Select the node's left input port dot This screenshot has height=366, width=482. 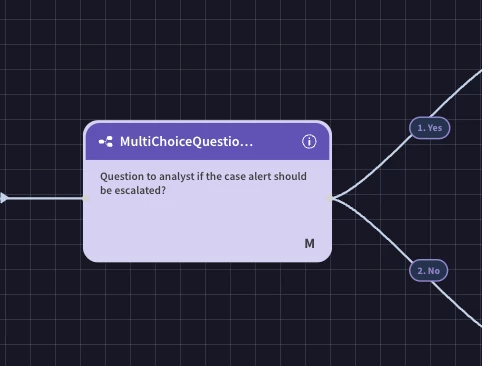(86, 198)
